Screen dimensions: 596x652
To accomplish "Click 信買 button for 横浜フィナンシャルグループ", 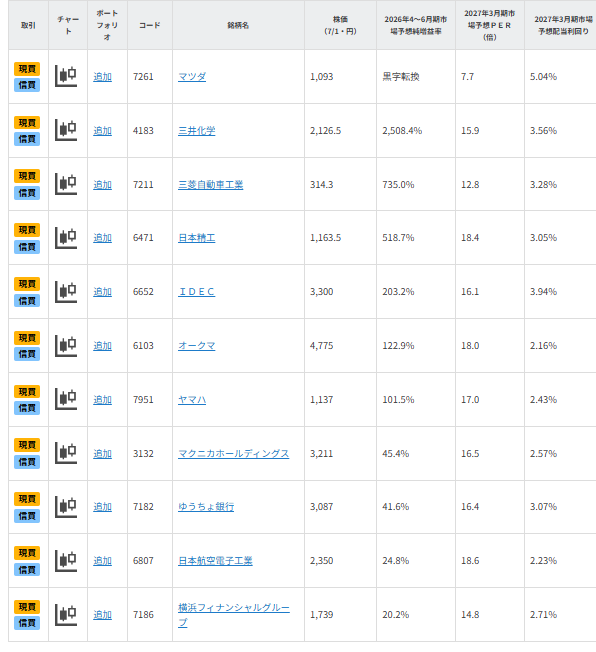I will point(27,623).
